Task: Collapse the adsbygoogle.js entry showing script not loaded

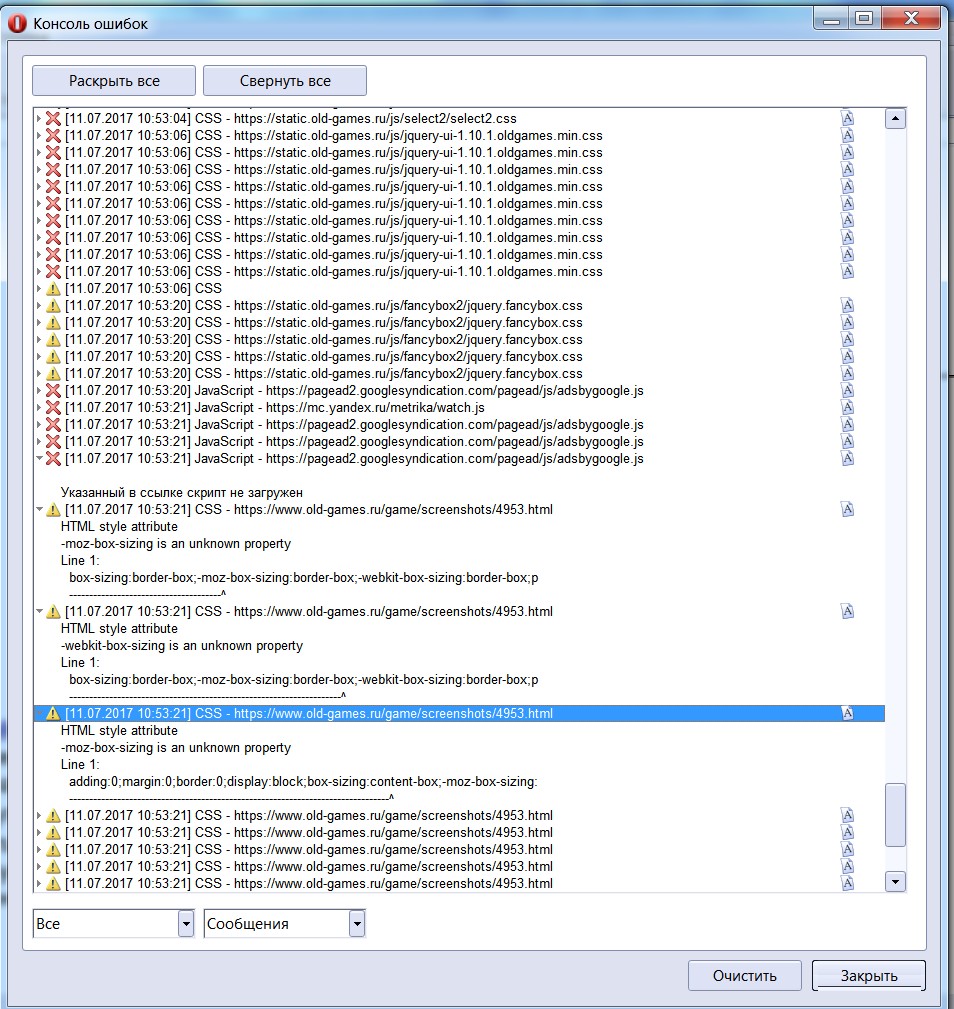Action: click(x=39, y=459)
